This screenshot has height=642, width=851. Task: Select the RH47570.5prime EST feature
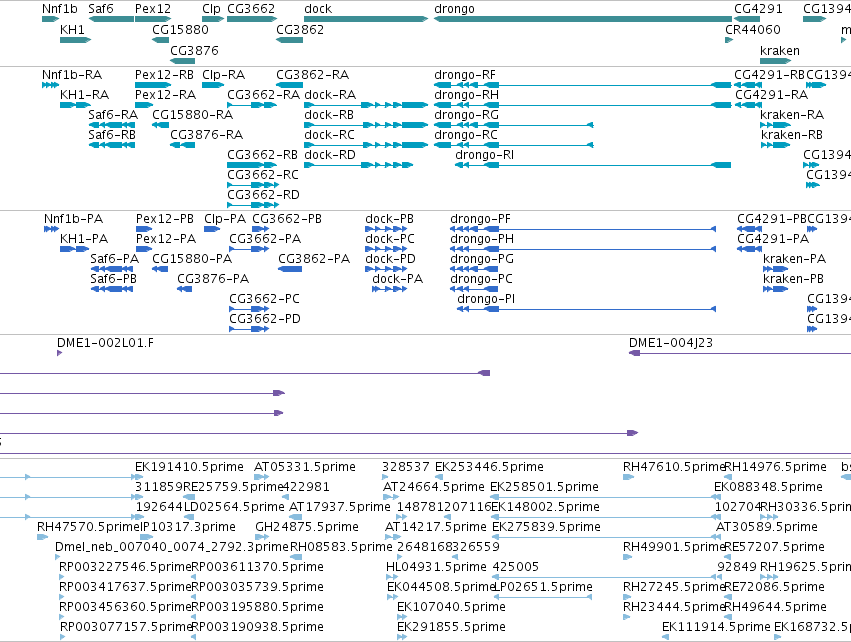click(x=42, y=537)
